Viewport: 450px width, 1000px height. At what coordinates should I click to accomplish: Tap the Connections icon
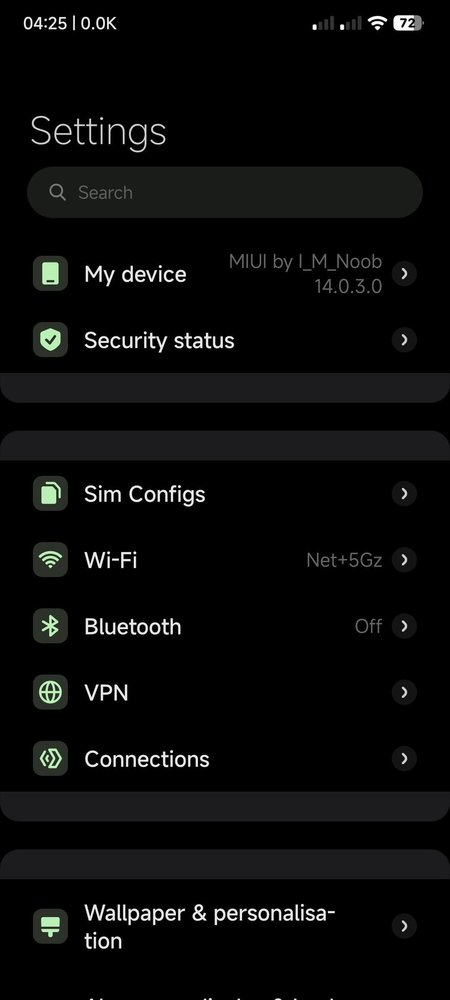coord(50,758)
